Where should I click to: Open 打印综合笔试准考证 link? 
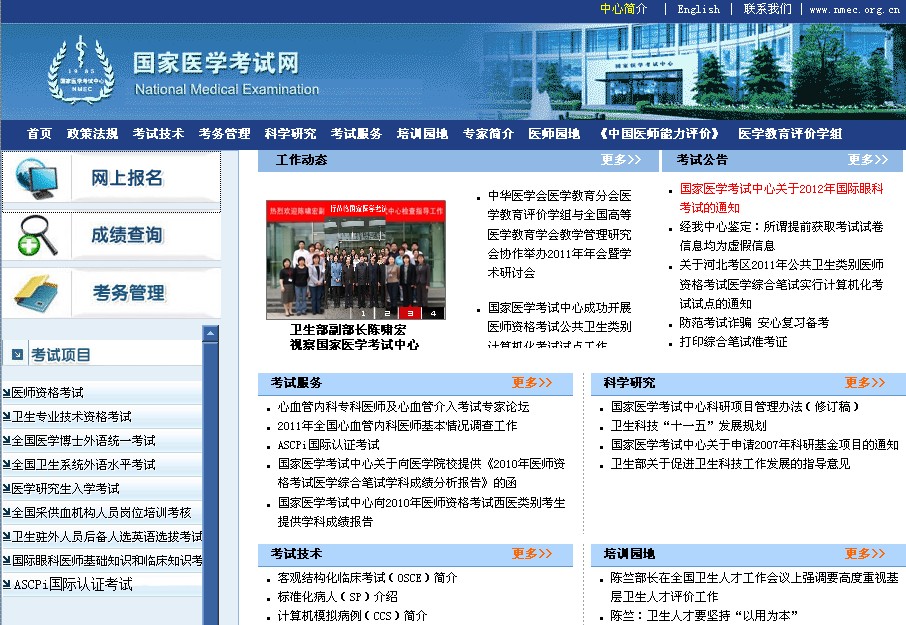733,341
